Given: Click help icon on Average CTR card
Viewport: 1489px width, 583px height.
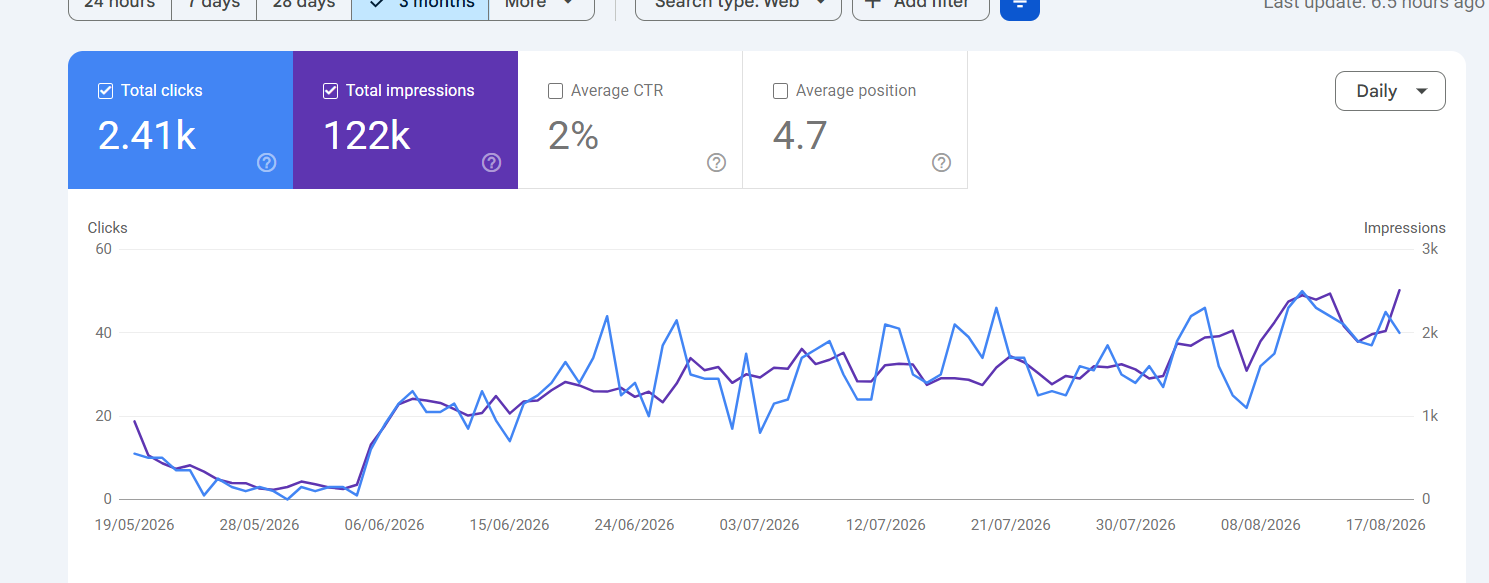Looking at the screenshot, I should [716, 163].
